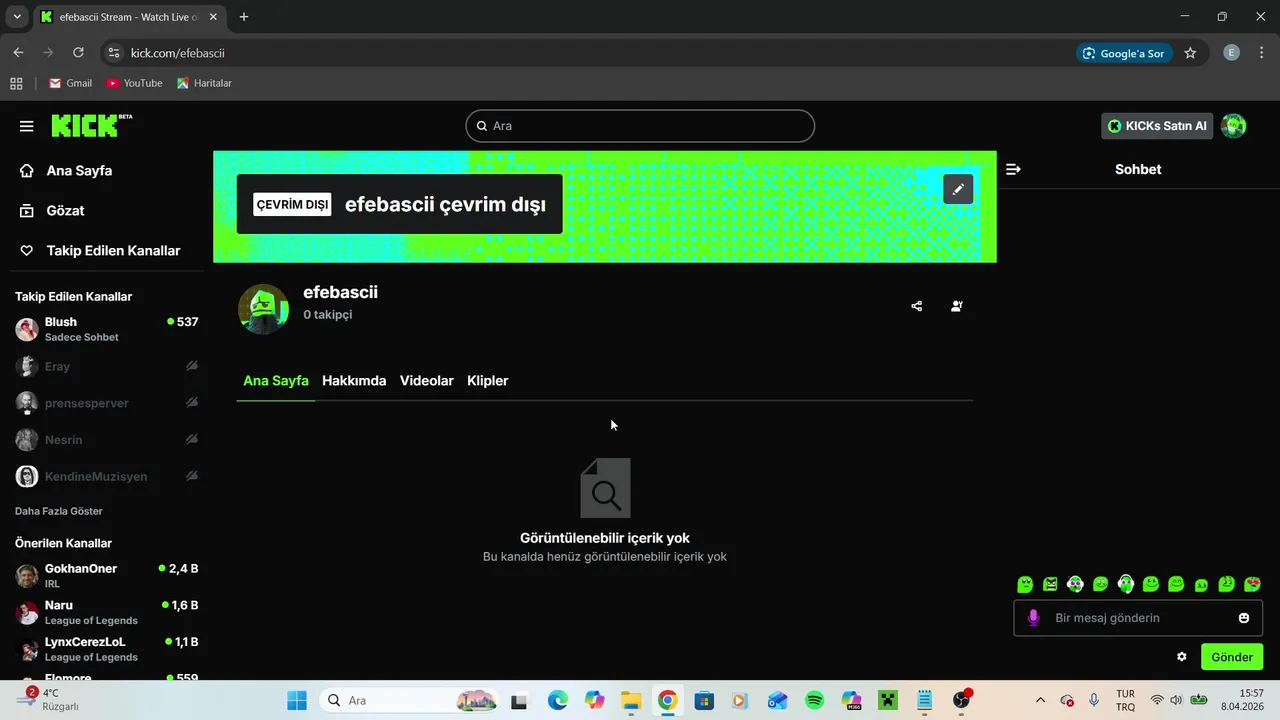The width and height of the screenshot is (1280, 720).
Task: Open TUR TRQ language switcher
Action: [x=1125, y=700]
